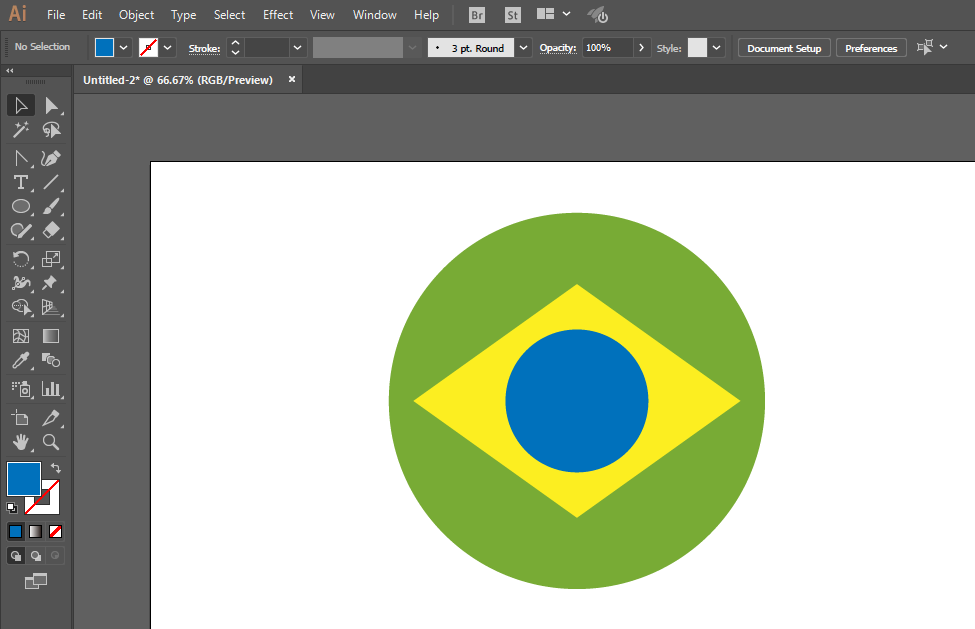Expand the opacity slider arrow
Image resolution: width=975 pixels, height=629 pixels.
point(642,48)
